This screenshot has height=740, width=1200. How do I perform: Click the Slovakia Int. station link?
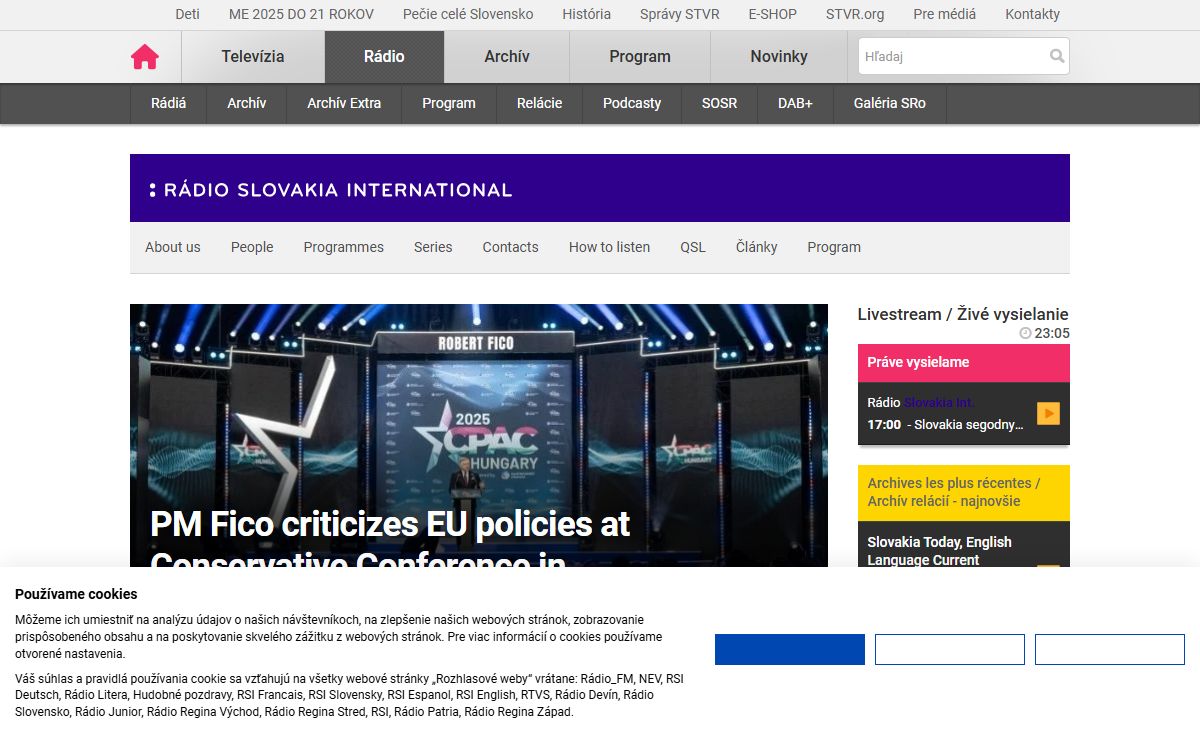[x=938, y=402]
